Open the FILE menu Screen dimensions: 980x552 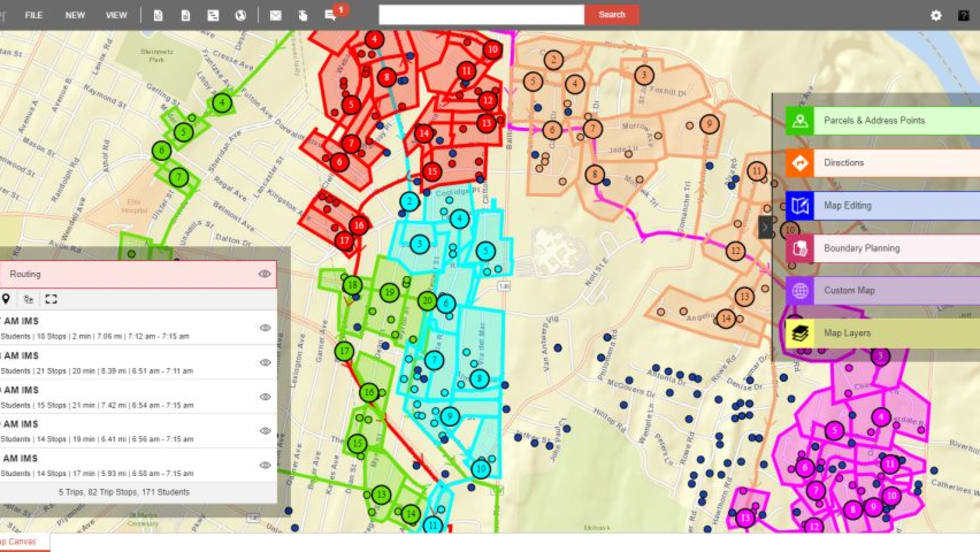(34, 15)
